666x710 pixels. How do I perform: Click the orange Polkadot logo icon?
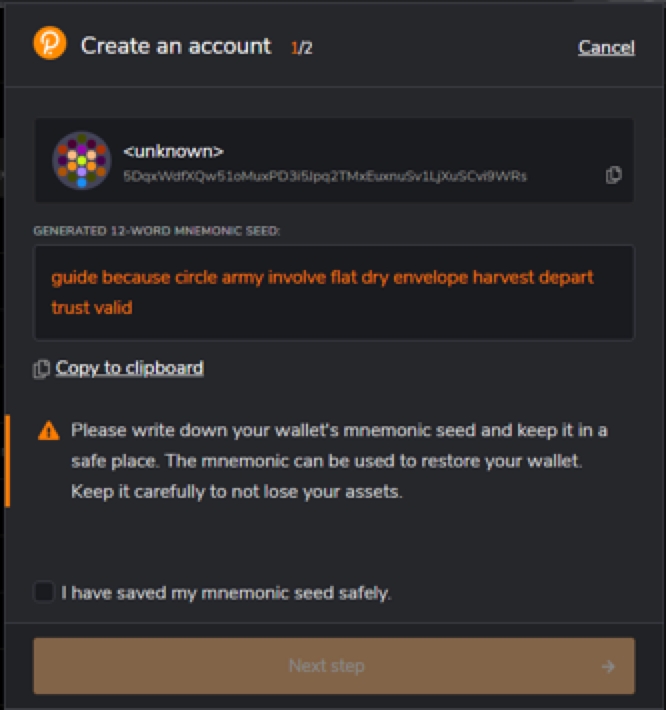click(49, 45)
